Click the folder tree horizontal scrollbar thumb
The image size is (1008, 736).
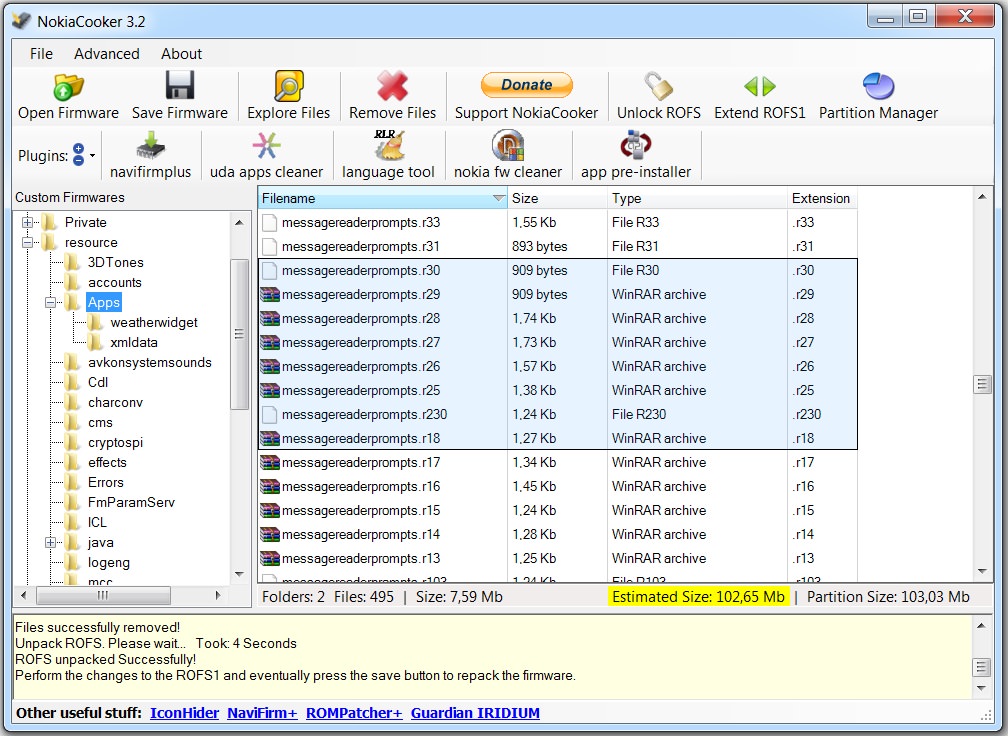click(x=104, y=595)
